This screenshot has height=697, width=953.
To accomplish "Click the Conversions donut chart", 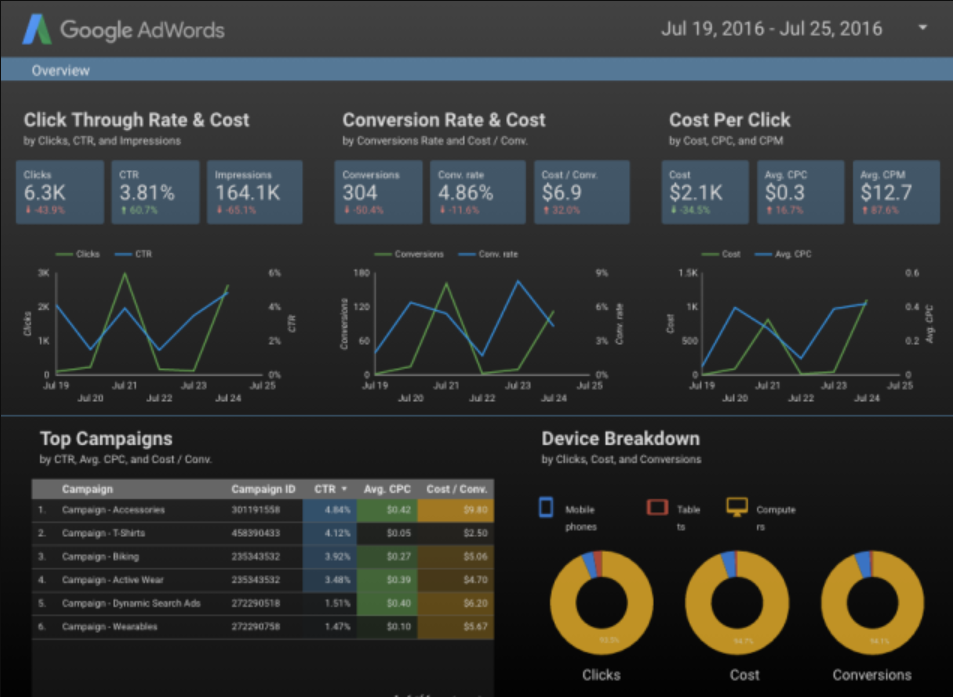I will pyautogui.click(x=872, y=603).
